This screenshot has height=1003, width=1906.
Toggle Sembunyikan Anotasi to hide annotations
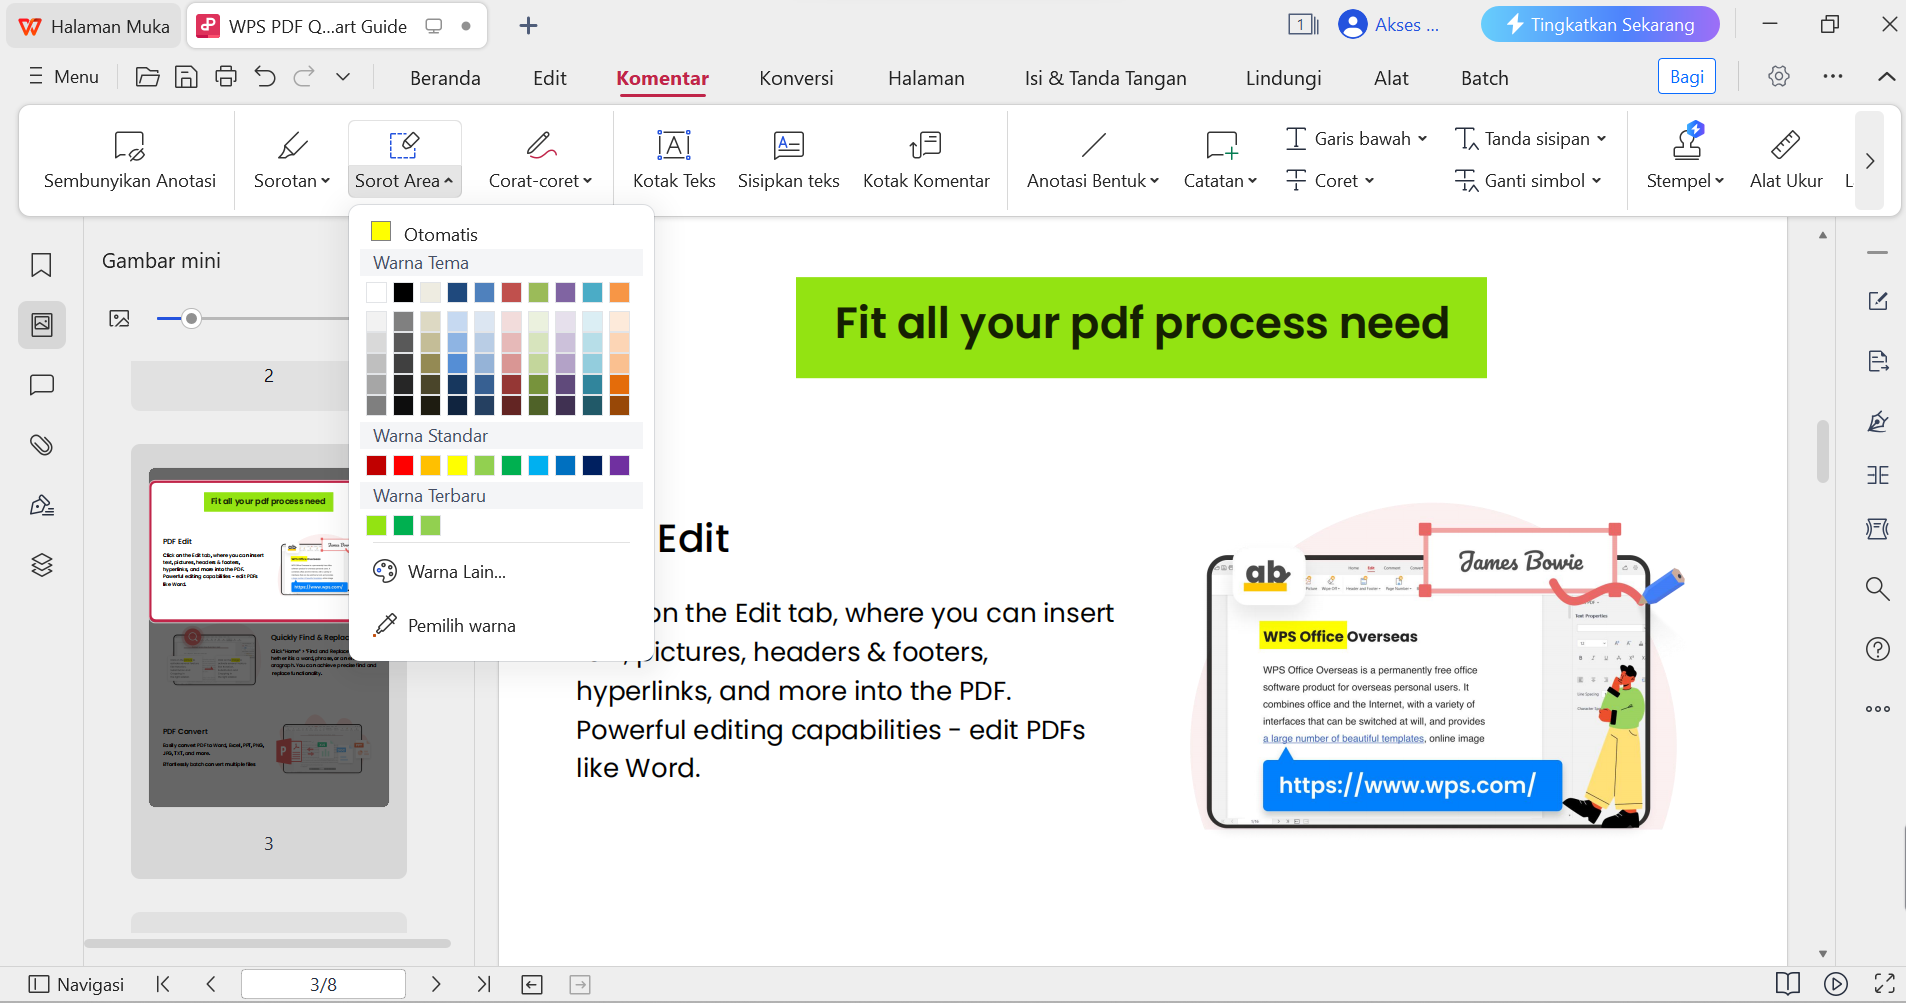pos(128,158)
